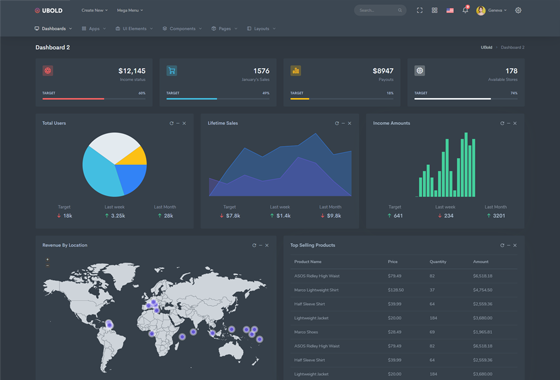Click the 3201 Last Month value
The height and width of the screenshot is (380, 560).
499,216
